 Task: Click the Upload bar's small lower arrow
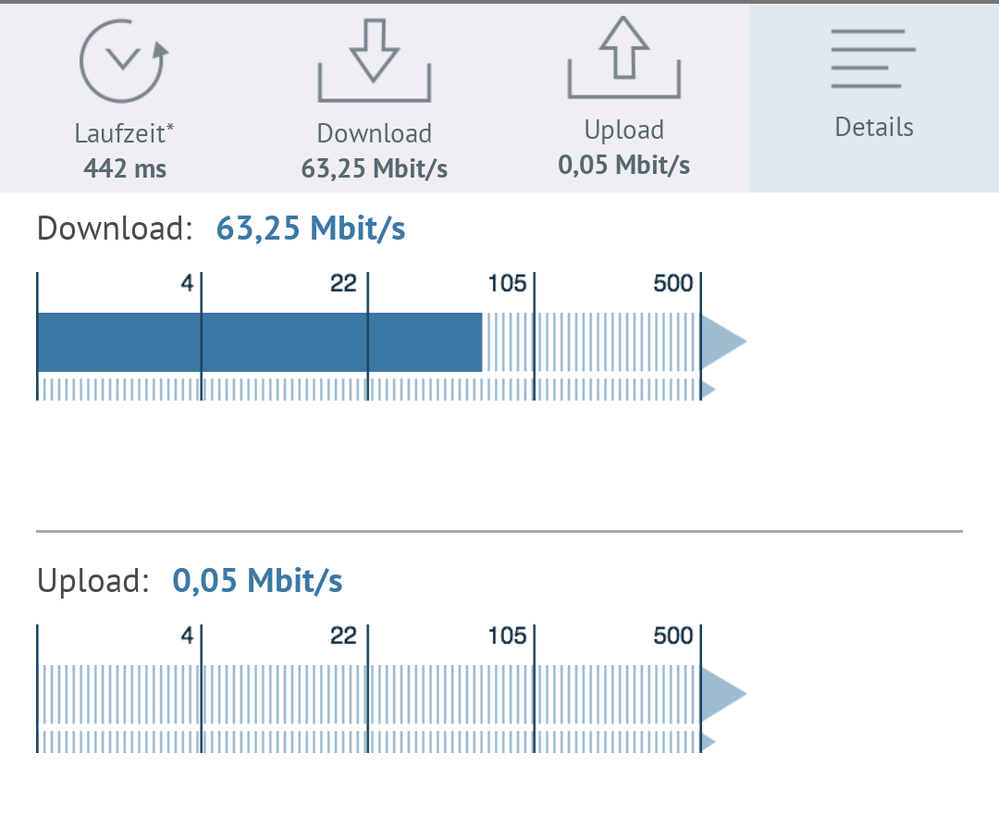click(708, 741)
